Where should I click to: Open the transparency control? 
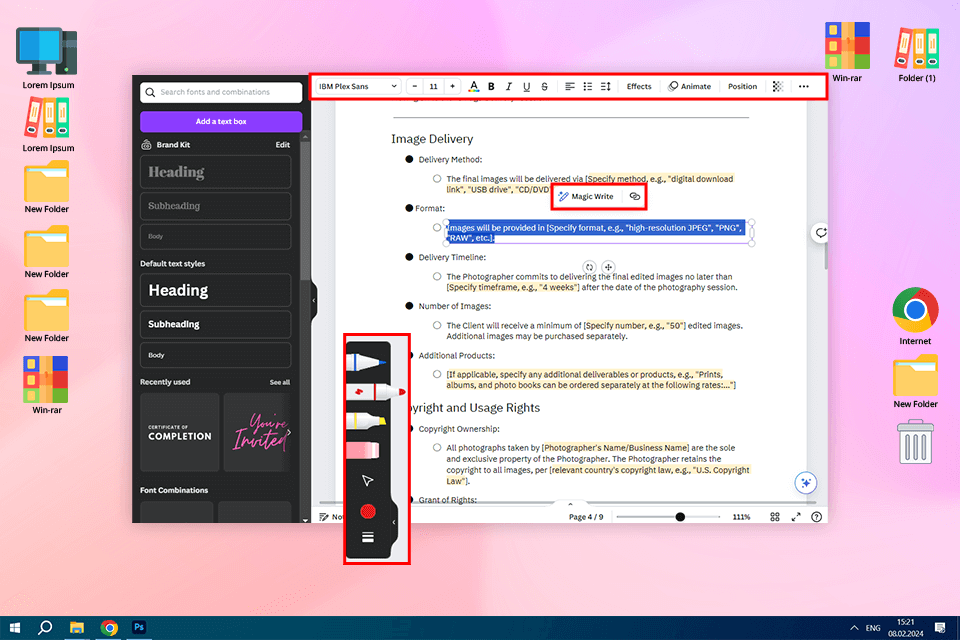(778, 86)
